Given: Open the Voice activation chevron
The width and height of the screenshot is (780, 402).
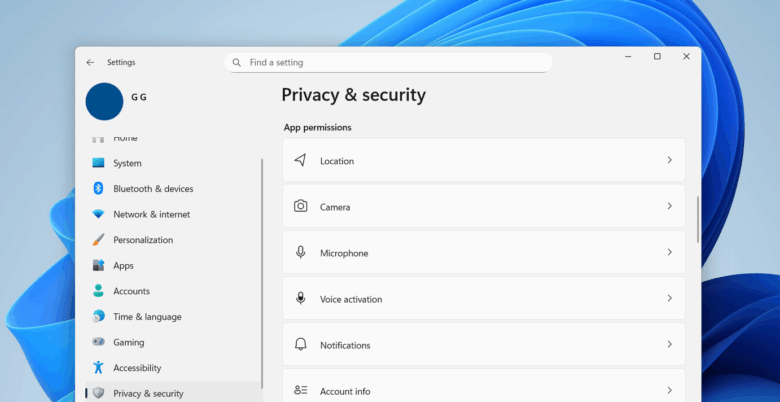Looking at the screenshot, I should point(669,299).
